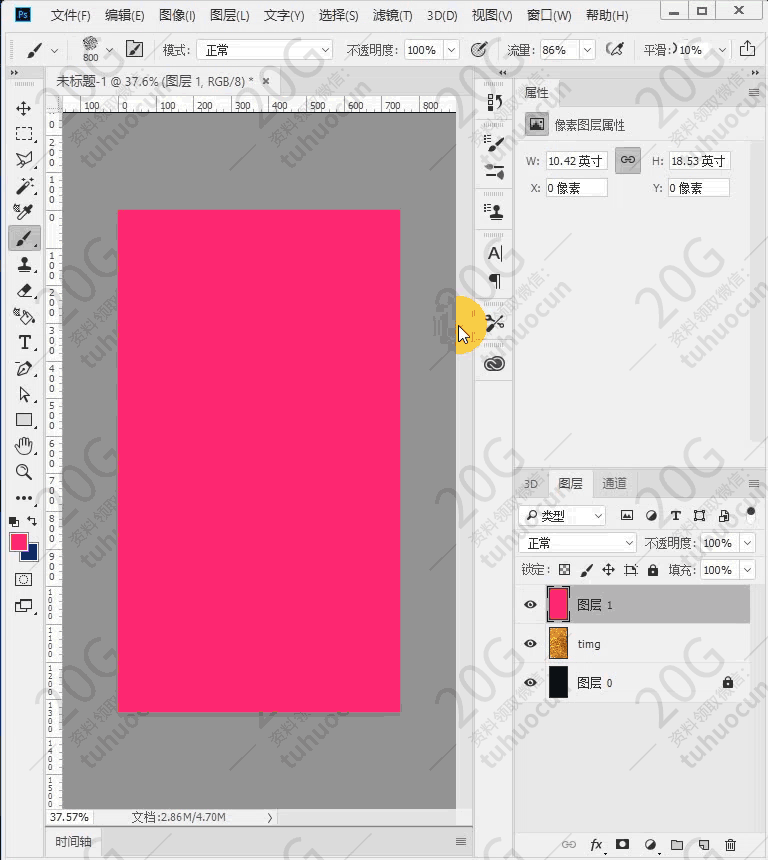Select the Move tool
768x860 pixels.
tap(24, 108)
